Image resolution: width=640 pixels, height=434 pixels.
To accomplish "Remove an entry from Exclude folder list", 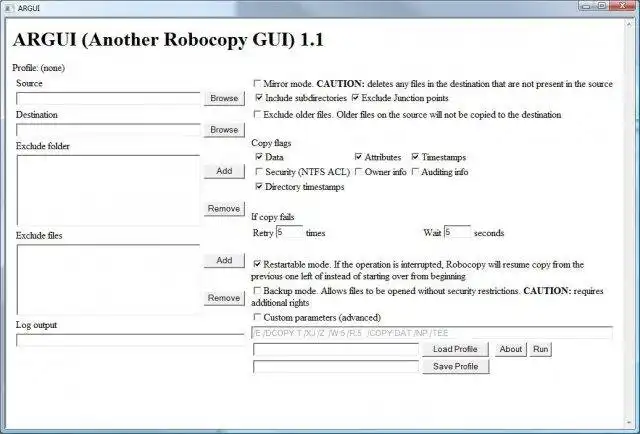I will coord(224,208).
